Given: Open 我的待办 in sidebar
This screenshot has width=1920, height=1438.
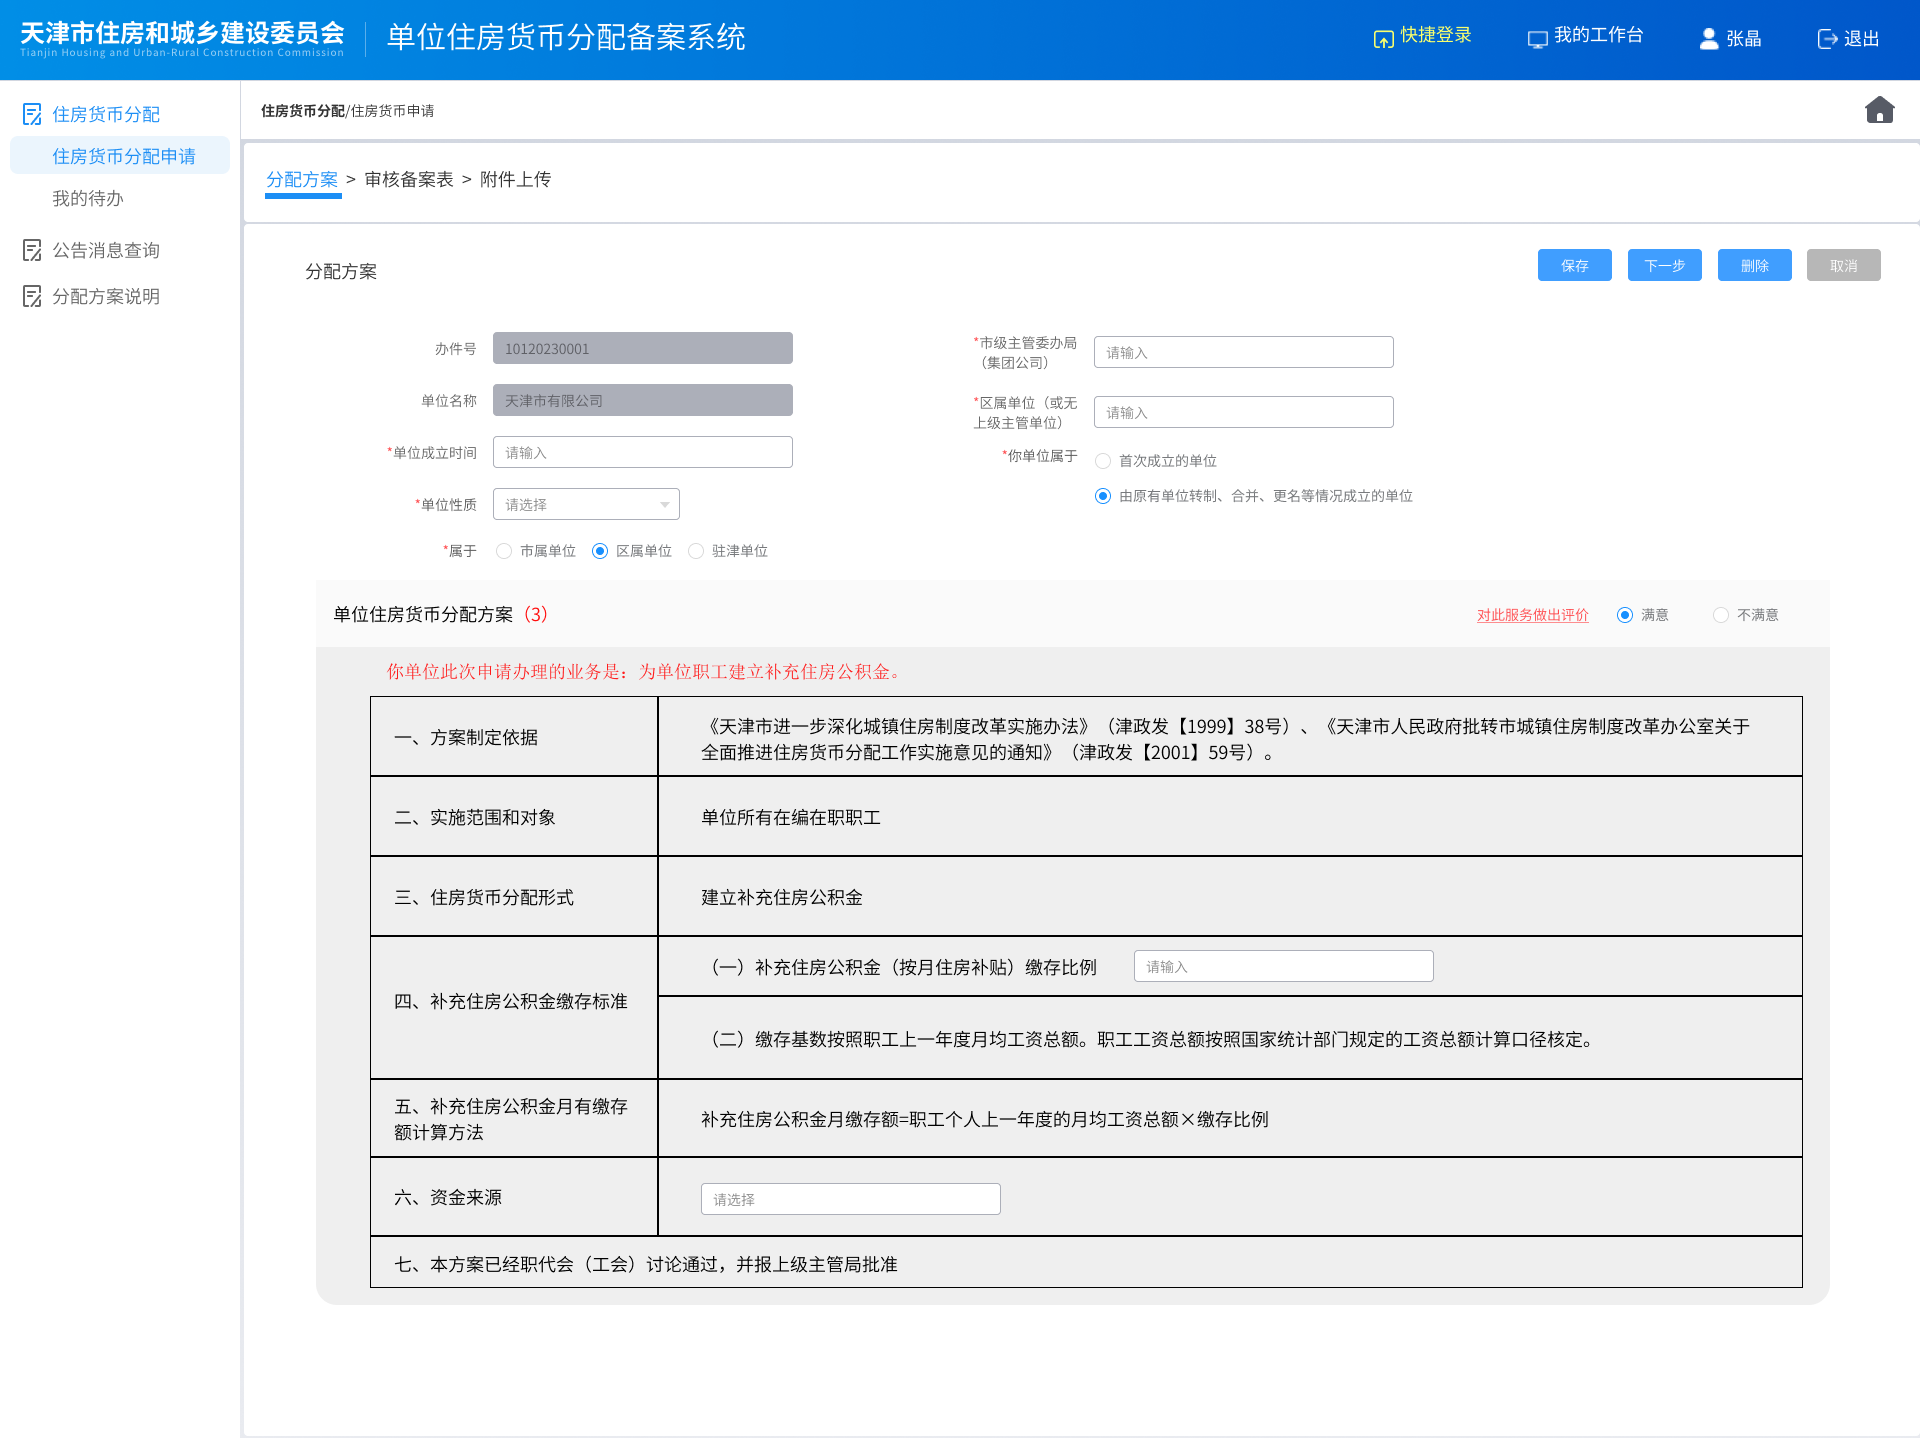Looking at the screenshot, I should (88, 198).
